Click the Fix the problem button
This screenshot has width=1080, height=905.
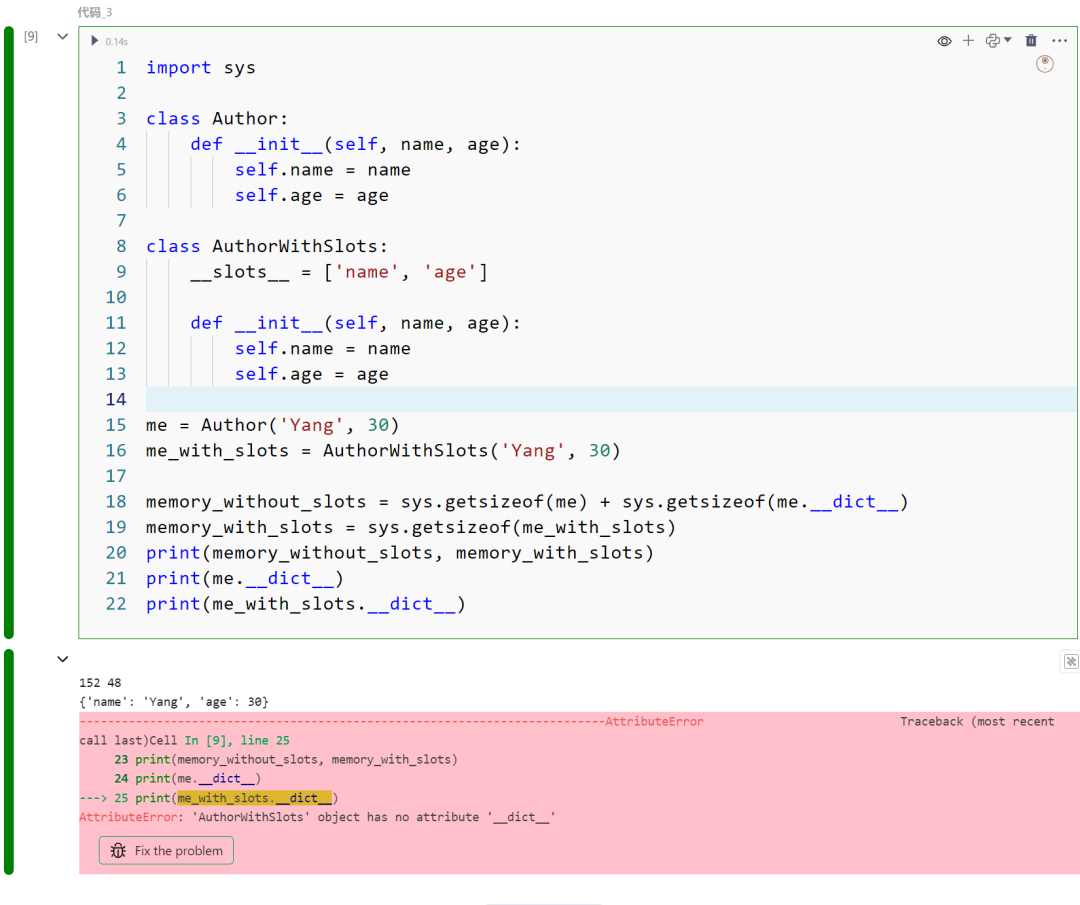(166, 851)
